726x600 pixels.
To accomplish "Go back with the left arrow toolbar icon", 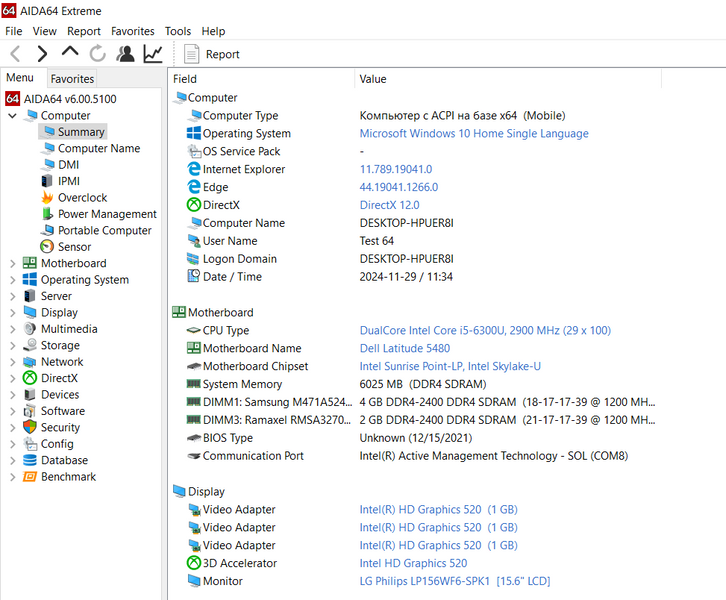I will [x=15, y=54].
